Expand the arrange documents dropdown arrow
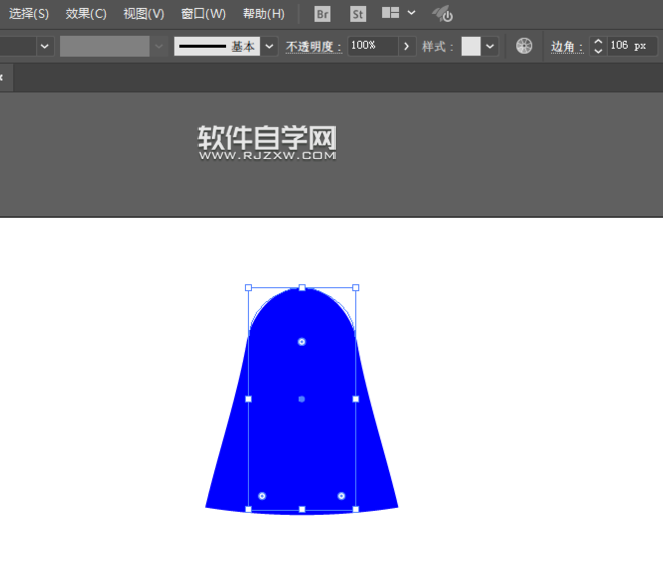The image size is (663, 573). coord(411,13)
